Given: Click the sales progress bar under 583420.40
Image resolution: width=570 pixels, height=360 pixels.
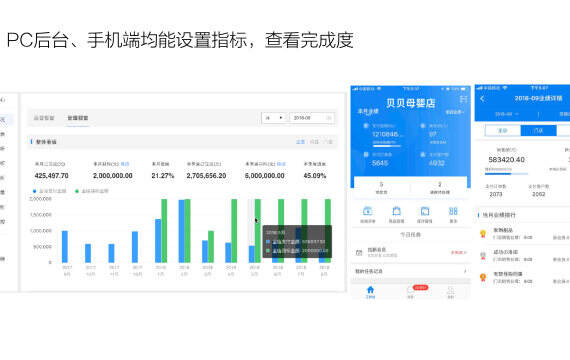Looking at the screenshot, I should click(506, 173).
